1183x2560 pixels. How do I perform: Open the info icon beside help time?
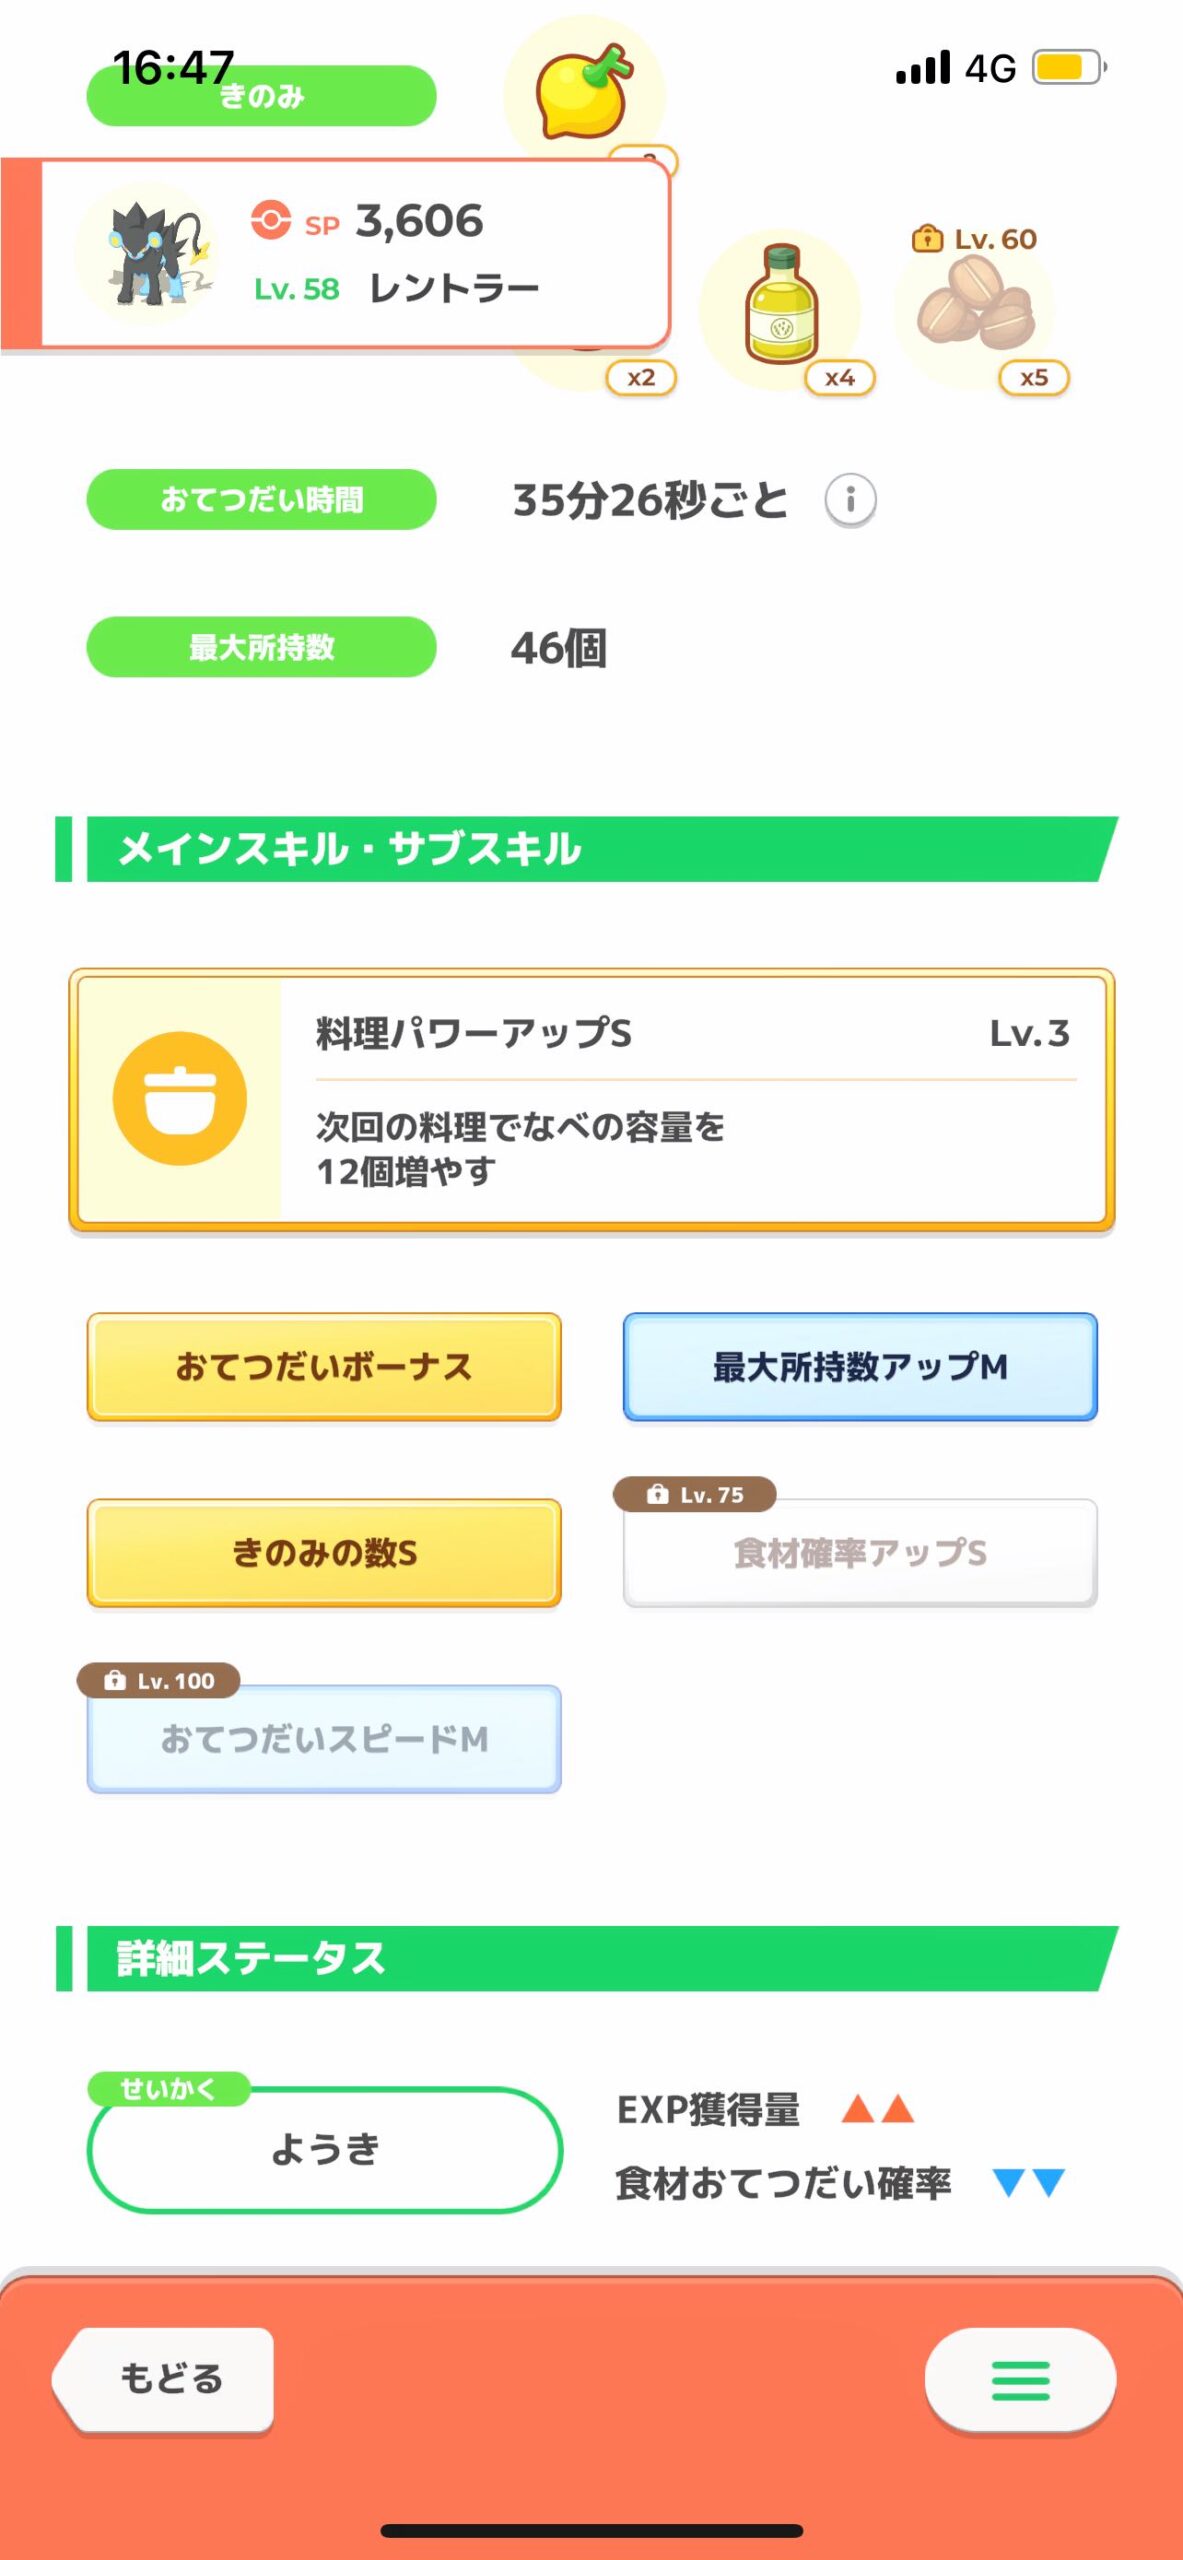coord(850,499)
